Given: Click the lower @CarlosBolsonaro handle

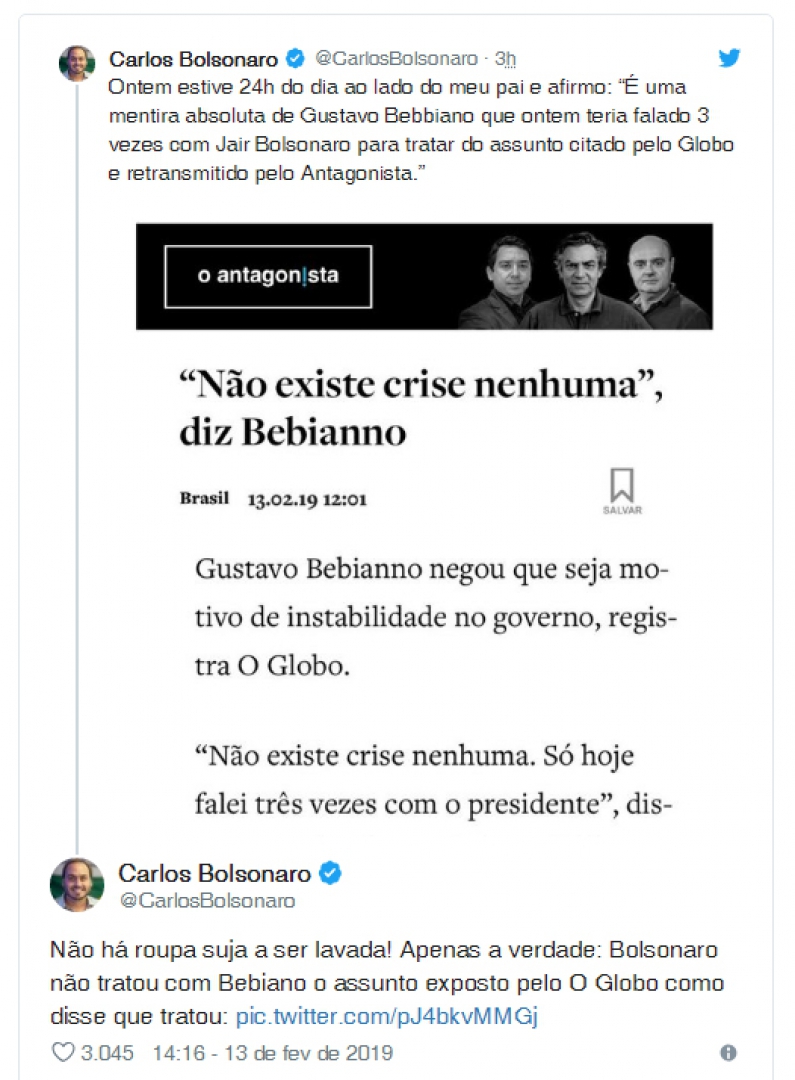Looking at the screenshot, I should (207, 900).
